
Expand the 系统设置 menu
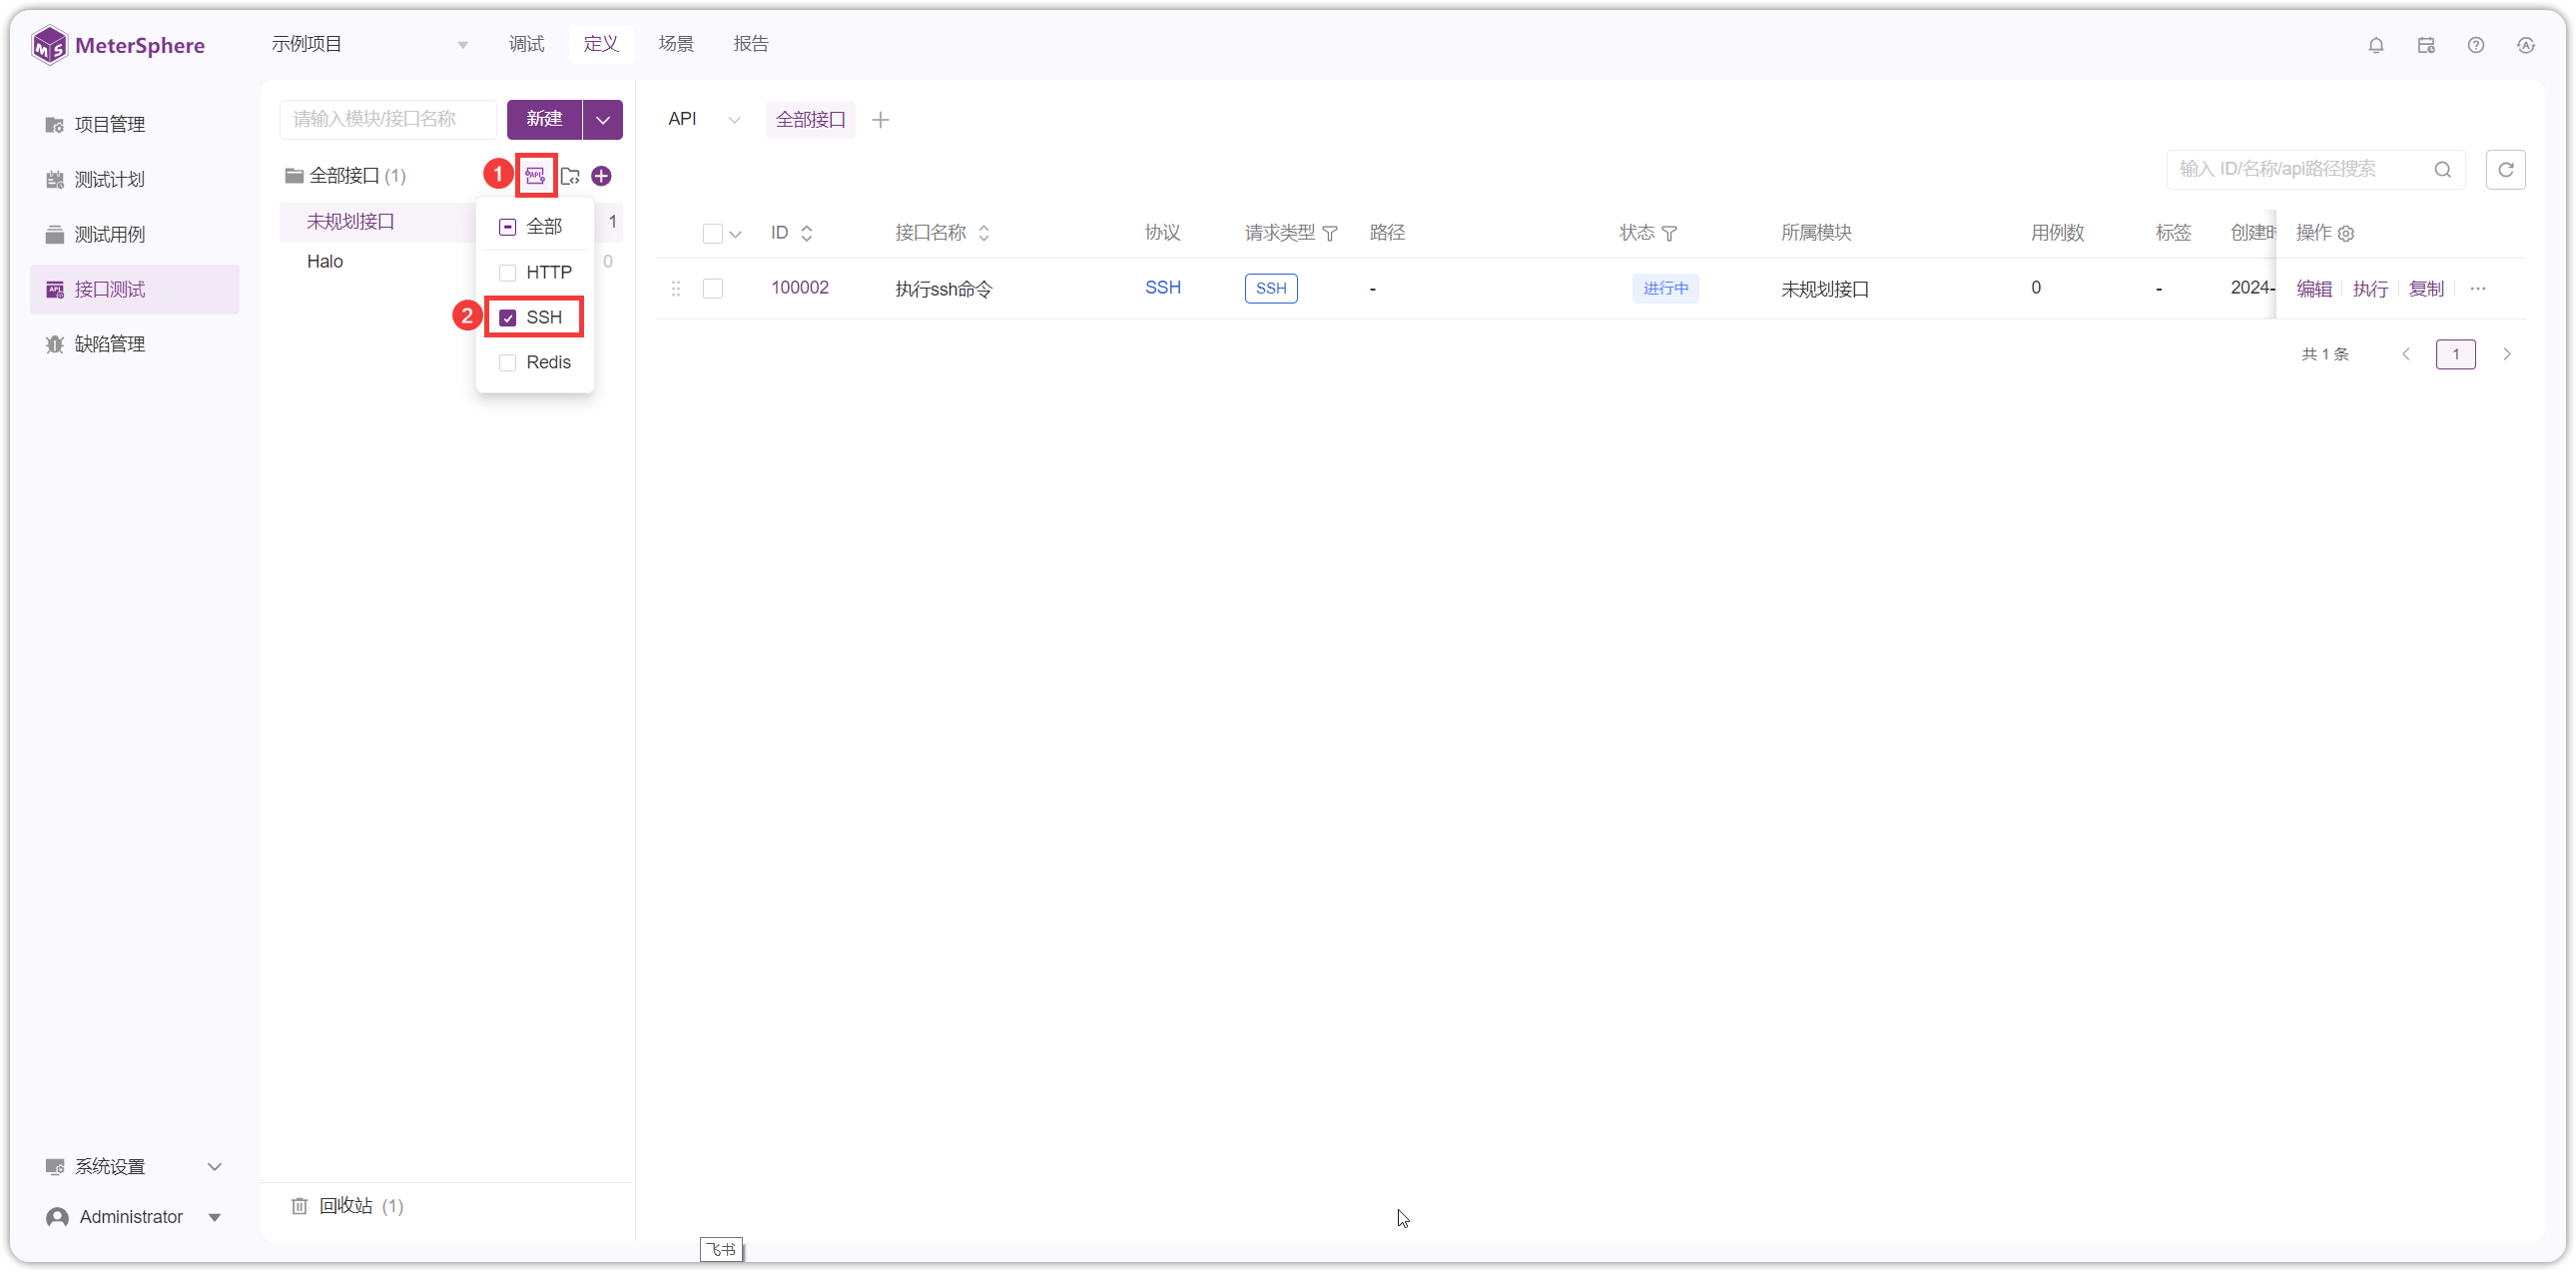pyautogui.click(x=135, y=1167)
